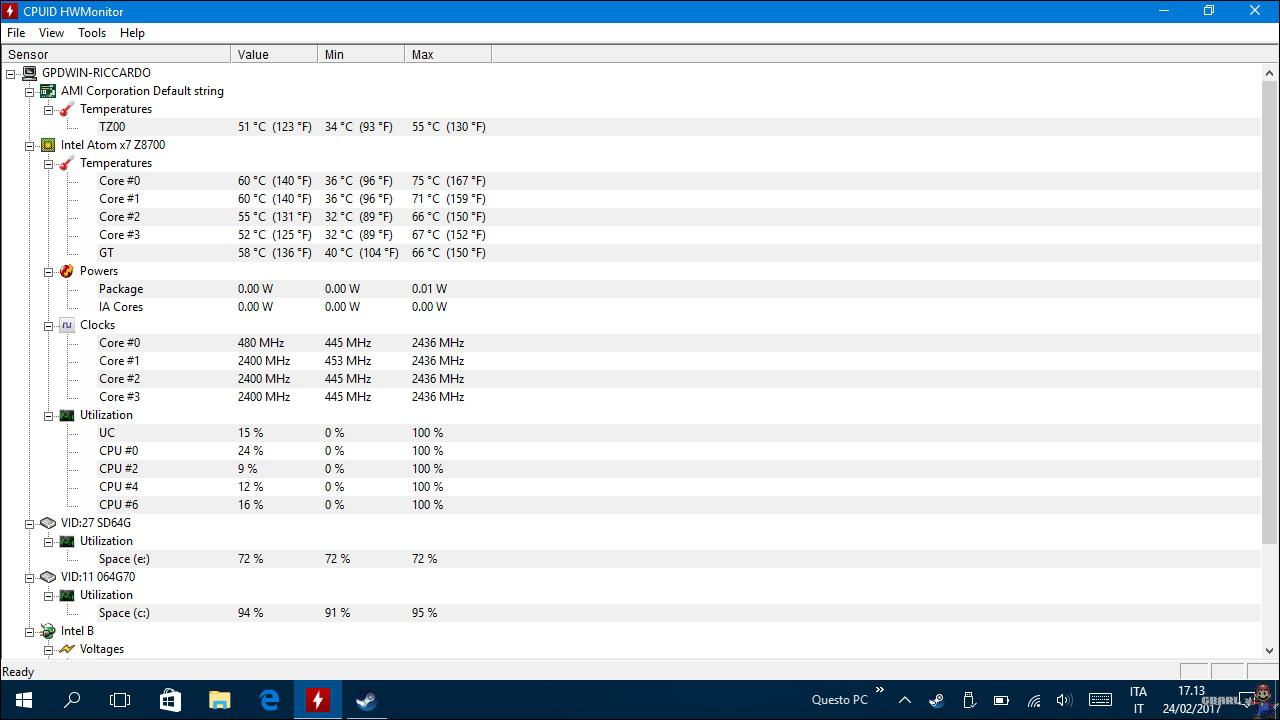This screenshot has width=1280, height=720.
Task: Open the Windows Start menu
Action: click(x=24, y=700)
